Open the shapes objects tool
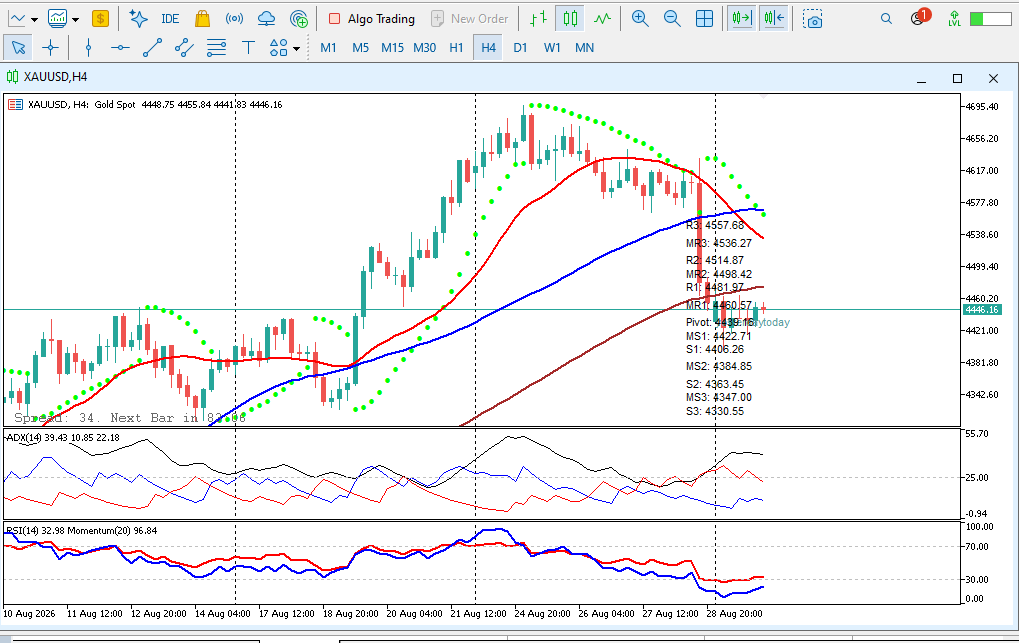This screenshot has height=643, width=1025. click(x=278, y=48)
